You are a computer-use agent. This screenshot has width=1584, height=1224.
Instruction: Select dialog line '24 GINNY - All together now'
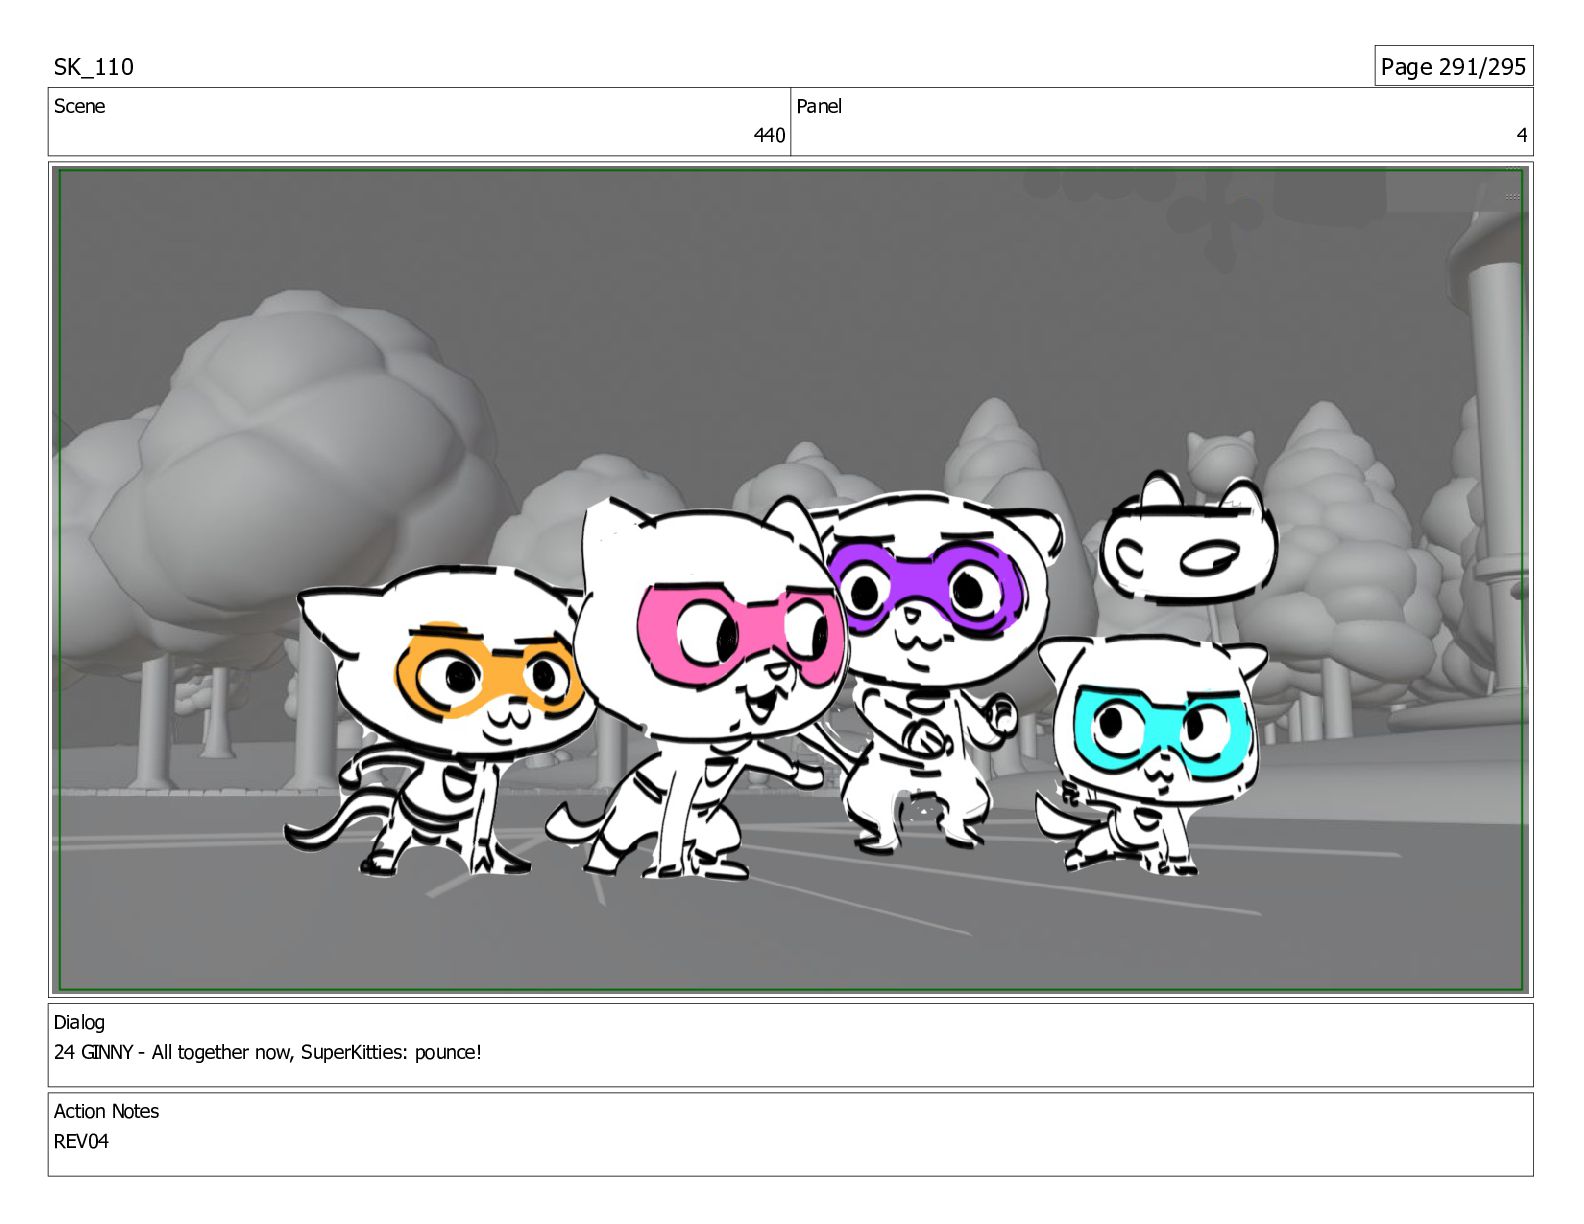[x=268, y=1052]
